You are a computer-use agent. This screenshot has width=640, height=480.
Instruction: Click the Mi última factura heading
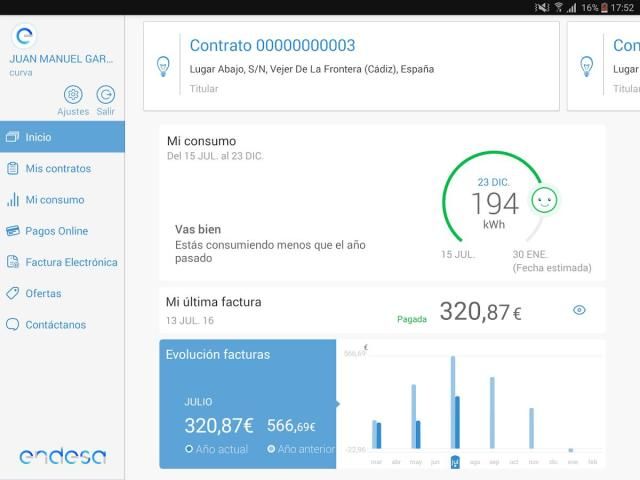(x=213, y=301)
